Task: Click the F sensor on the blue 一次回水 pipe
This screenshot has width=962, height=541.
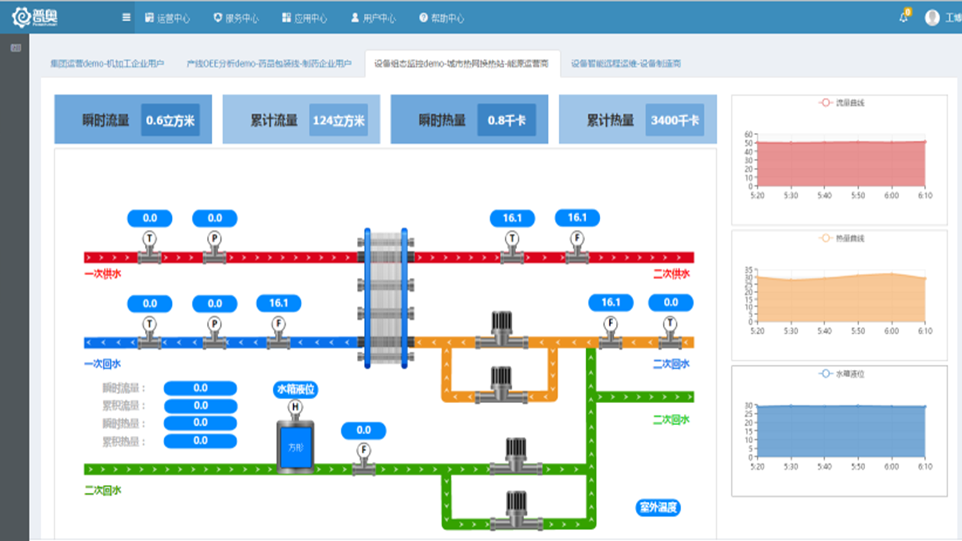Action: pos(279,332)
